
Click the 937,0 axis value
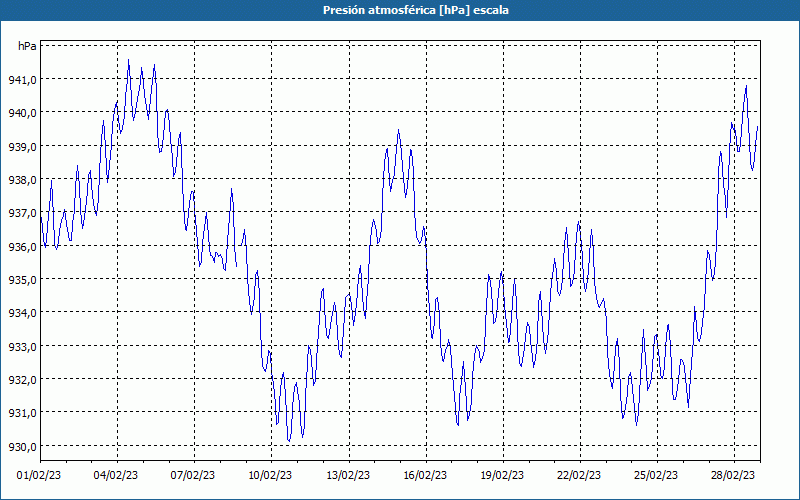coord(22,213)
